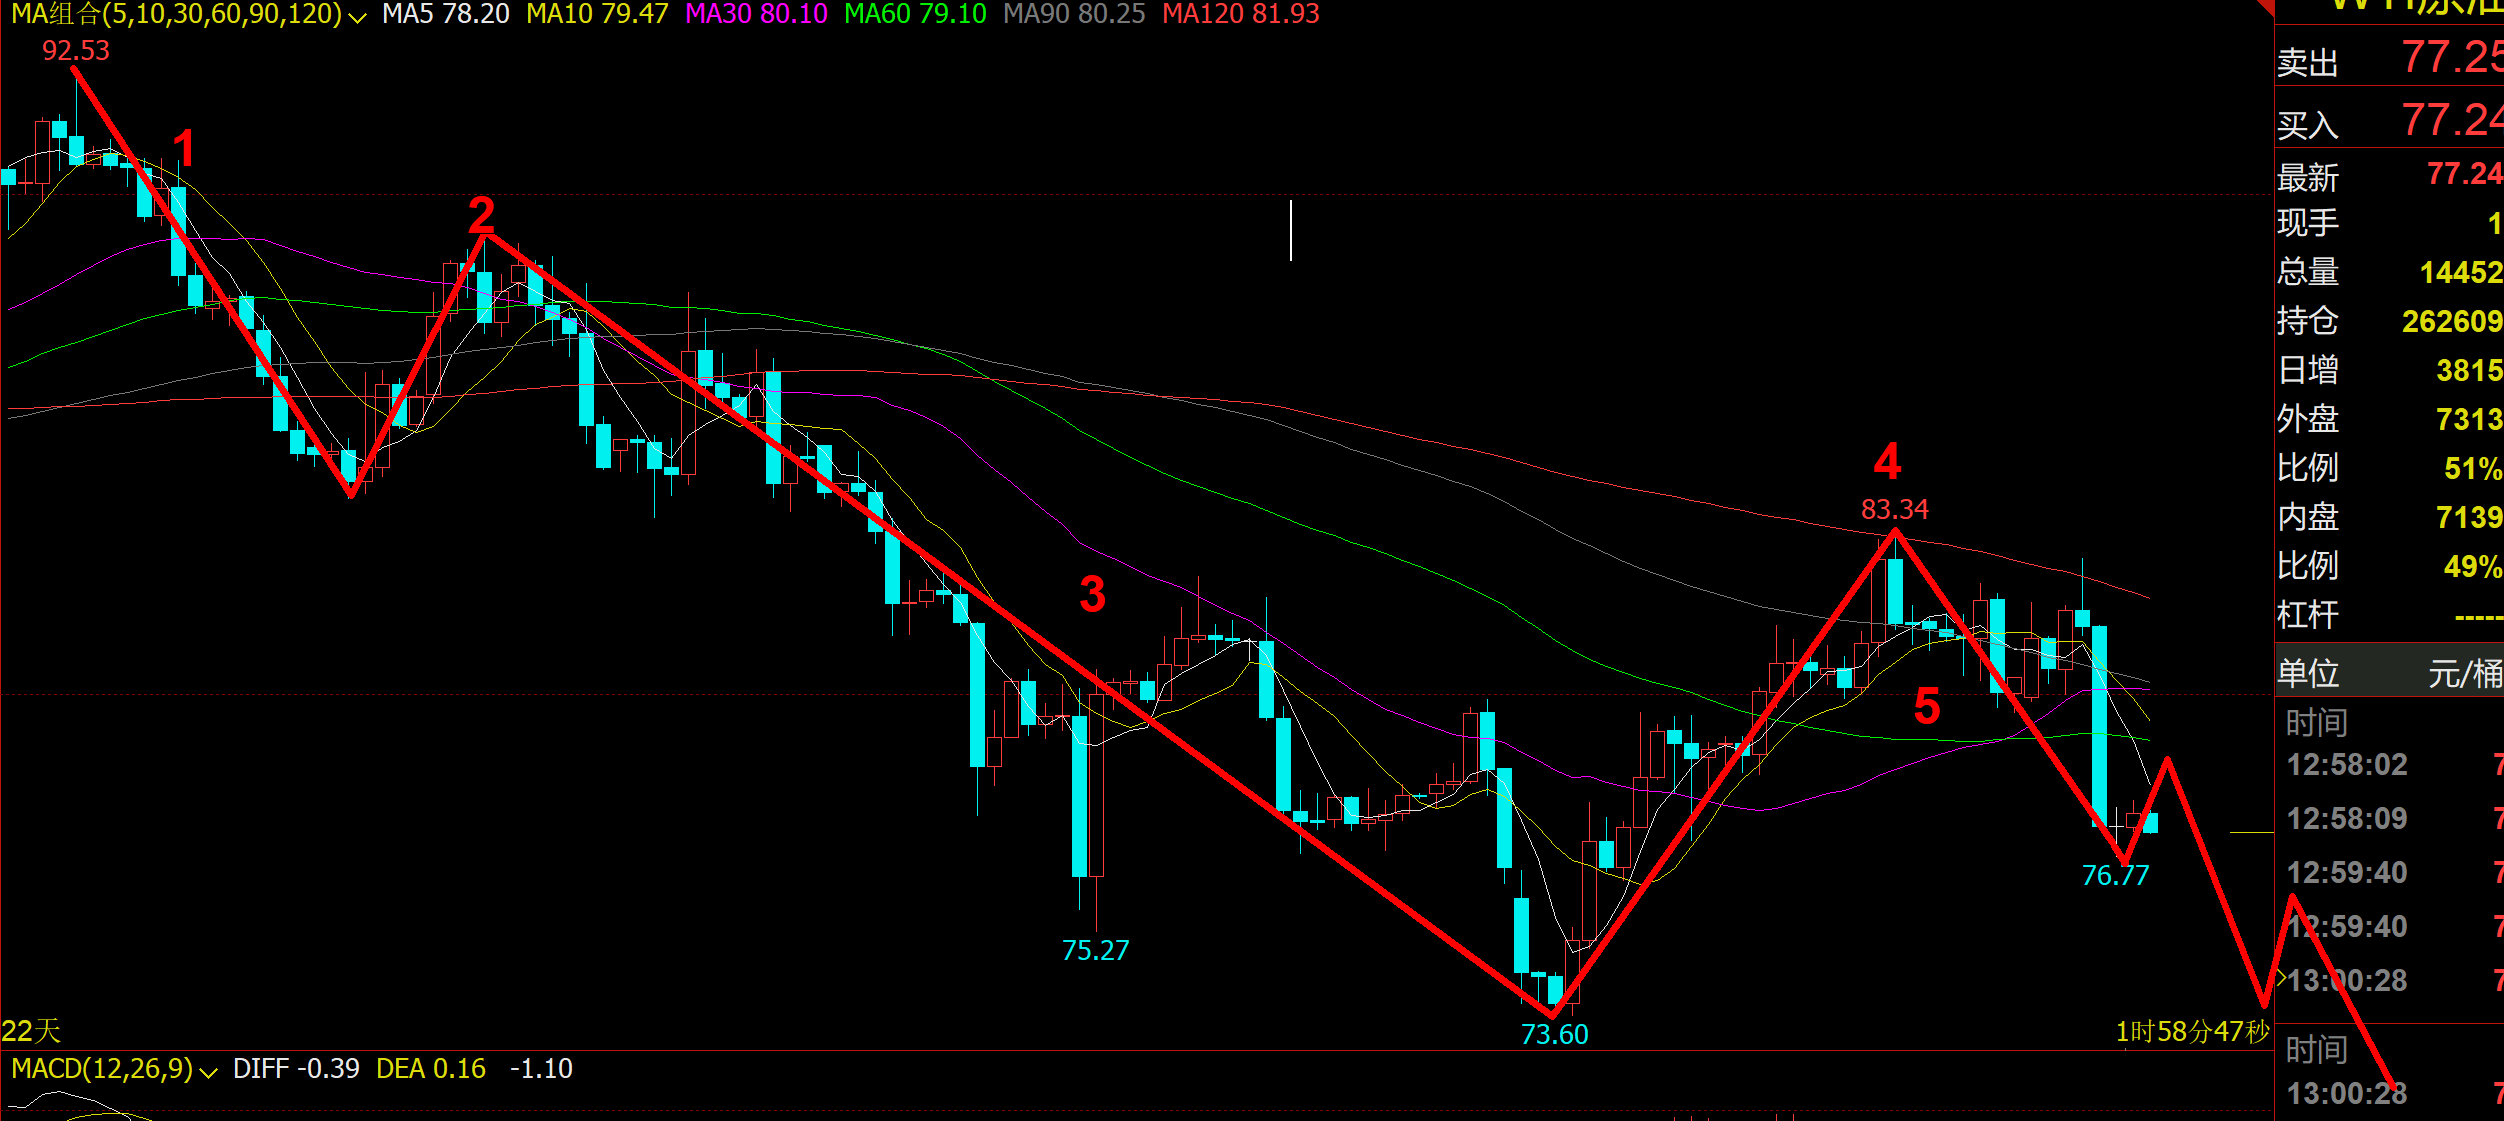This screenshot has width=2504, height=1121.
Task: Click the 12:58:02 tick row
Action: [2395, 765]
